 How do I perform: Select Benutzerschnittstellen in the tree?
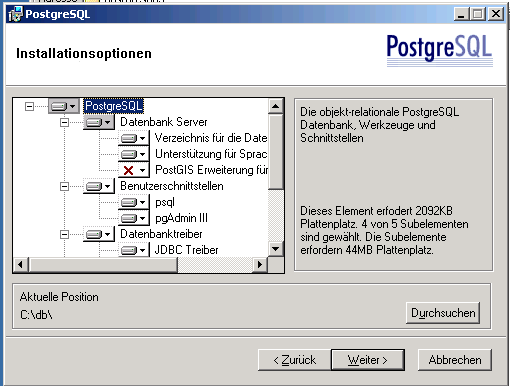pos(172,186)
